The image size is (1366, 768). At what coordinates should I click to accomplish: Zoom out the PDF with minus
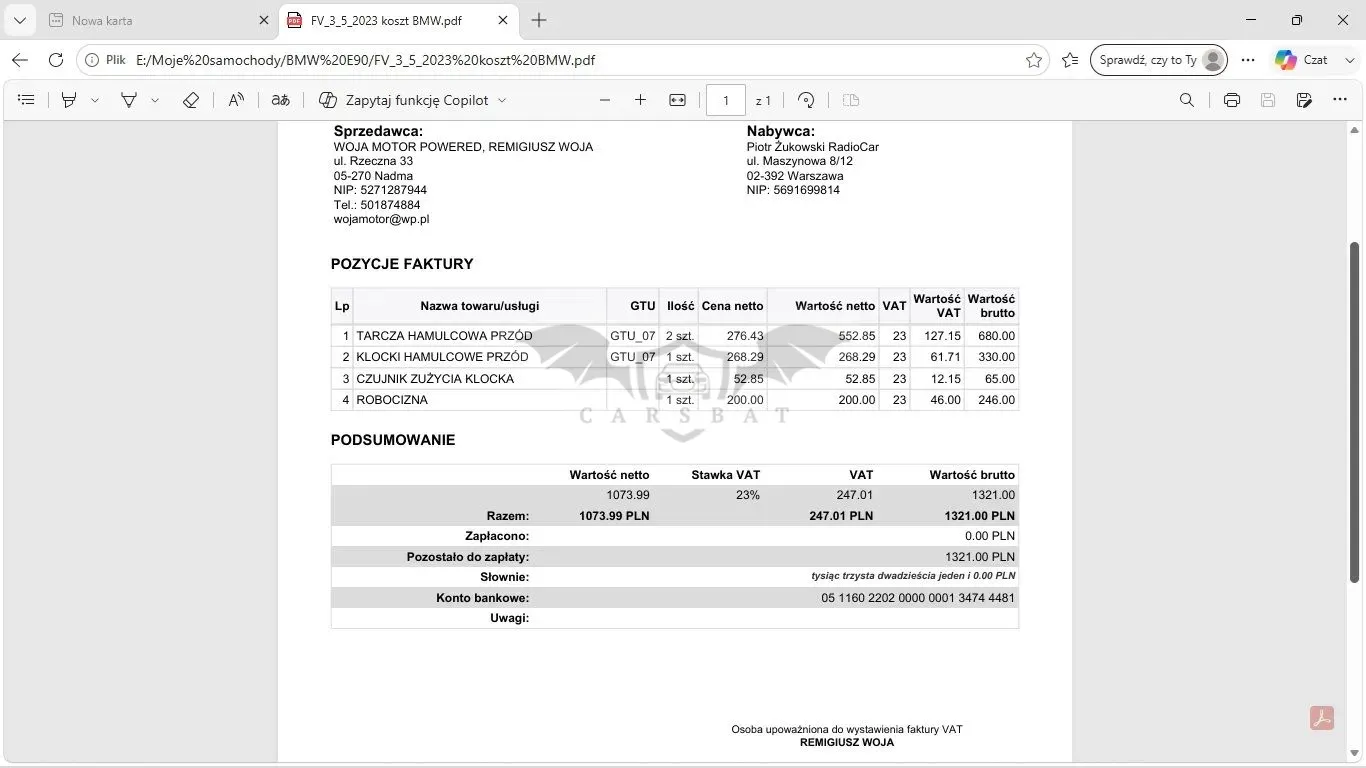point(605,100)
